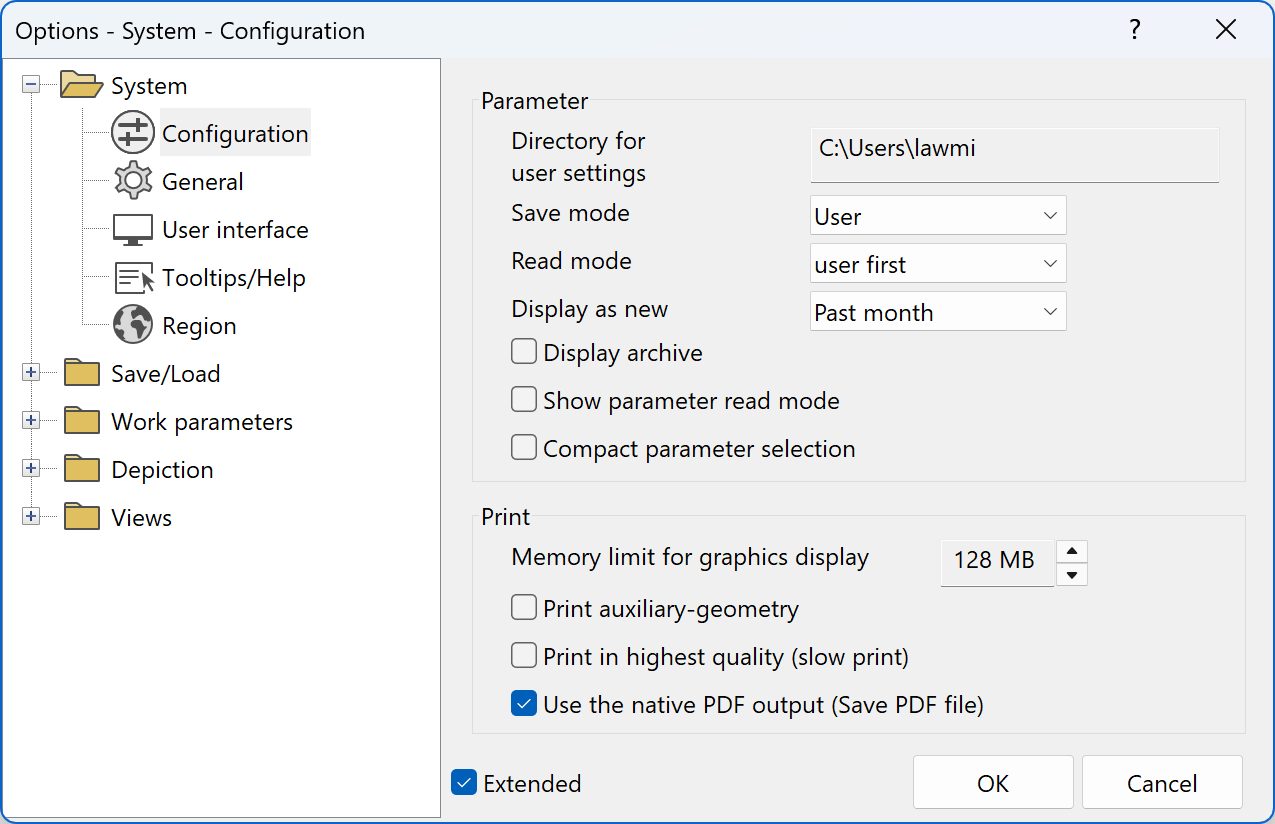Click the Tooltips/Help icon
This screenshot has height=824, width=1275.
click(132, 277)
